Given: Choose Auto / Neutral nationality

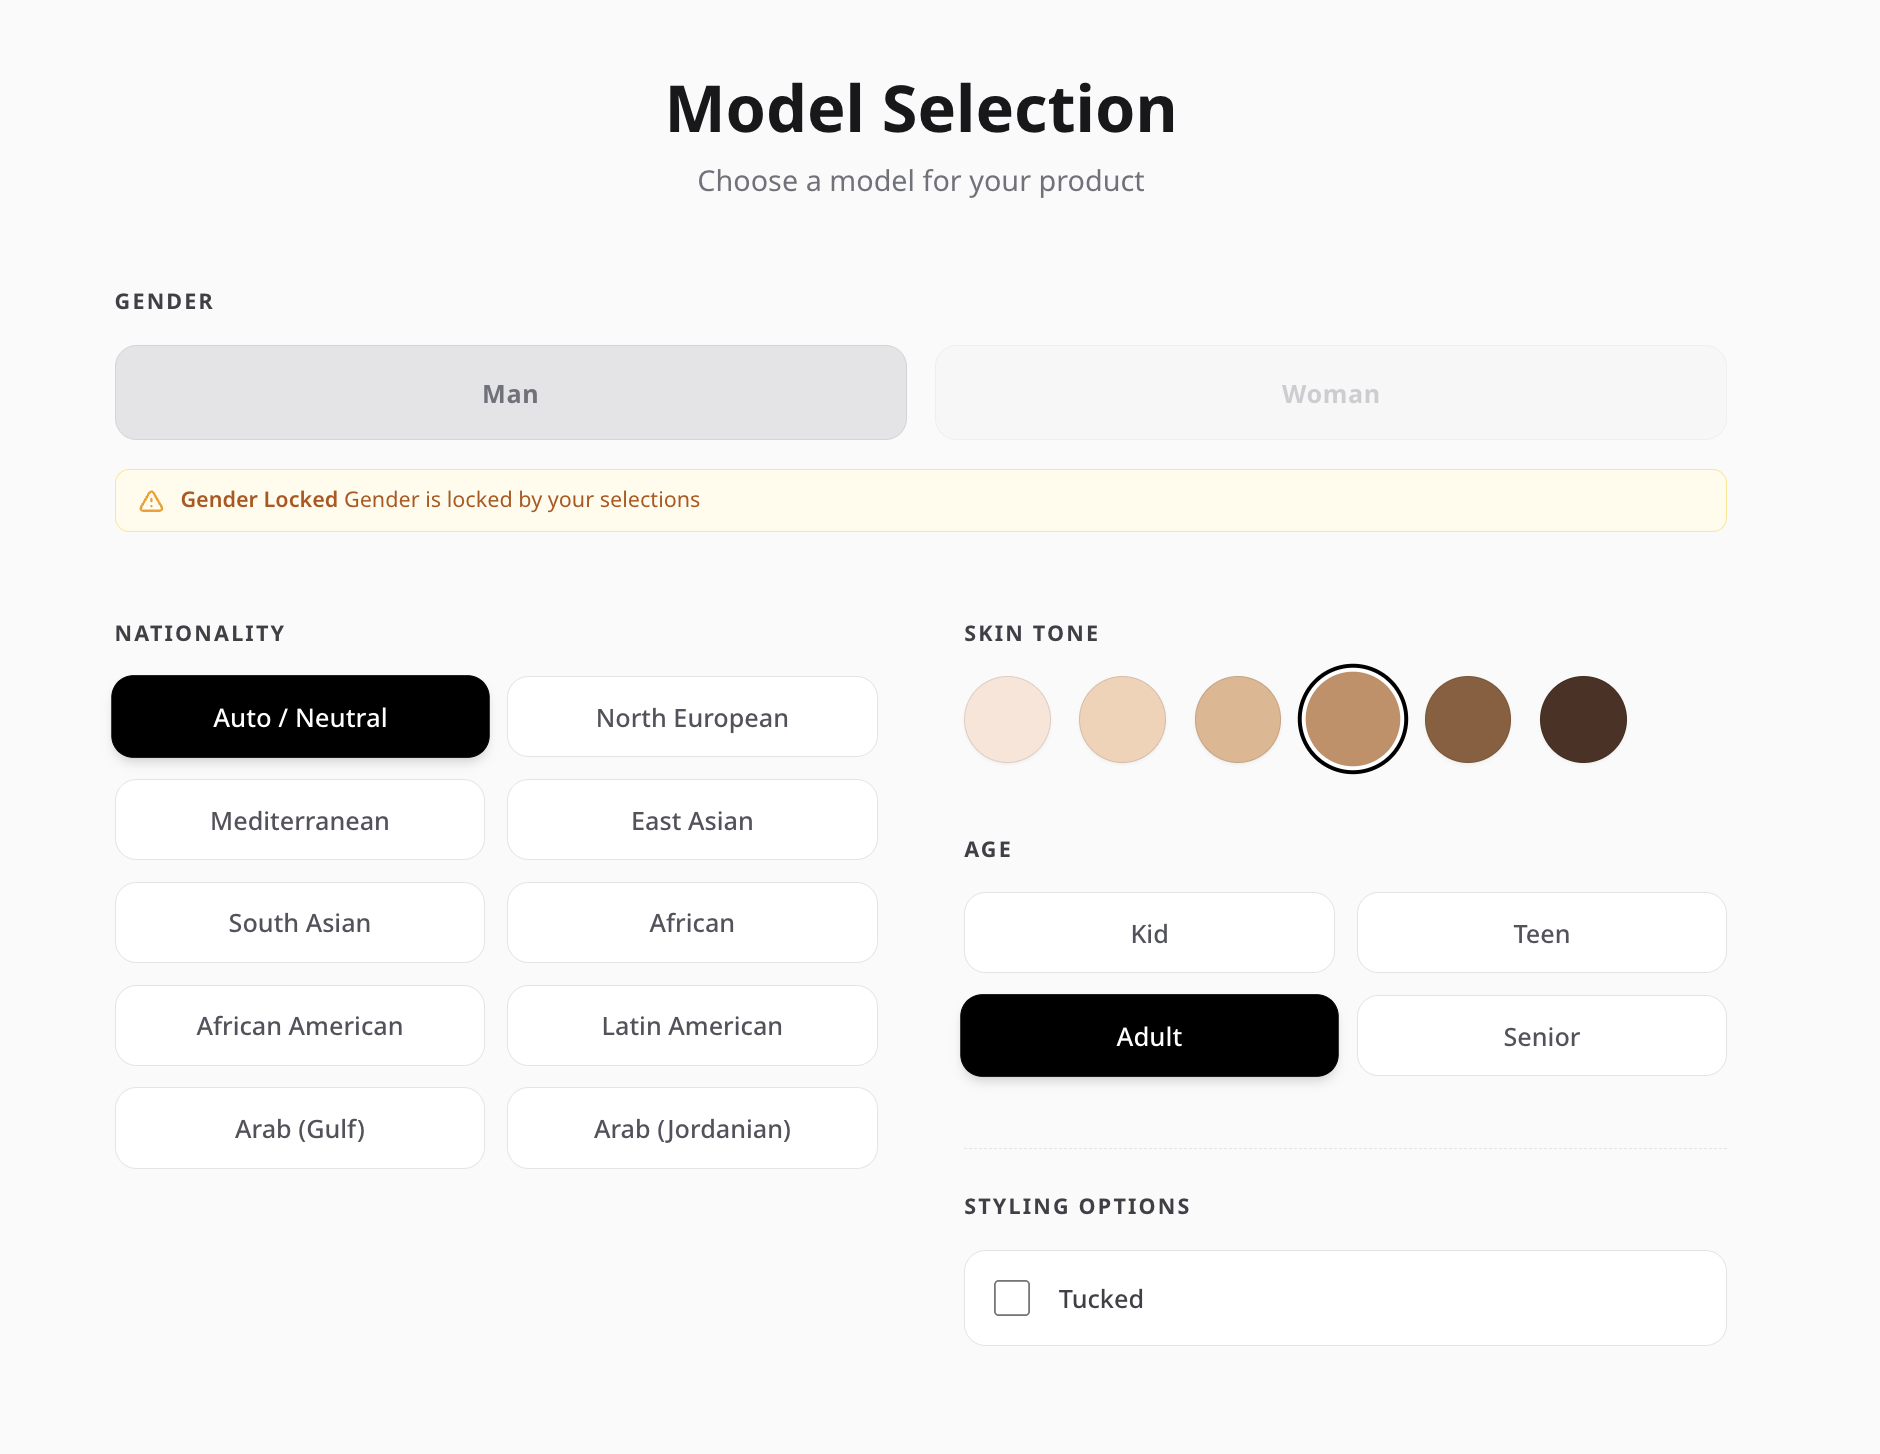Looking at the screenshot, I should click(300, 717).
